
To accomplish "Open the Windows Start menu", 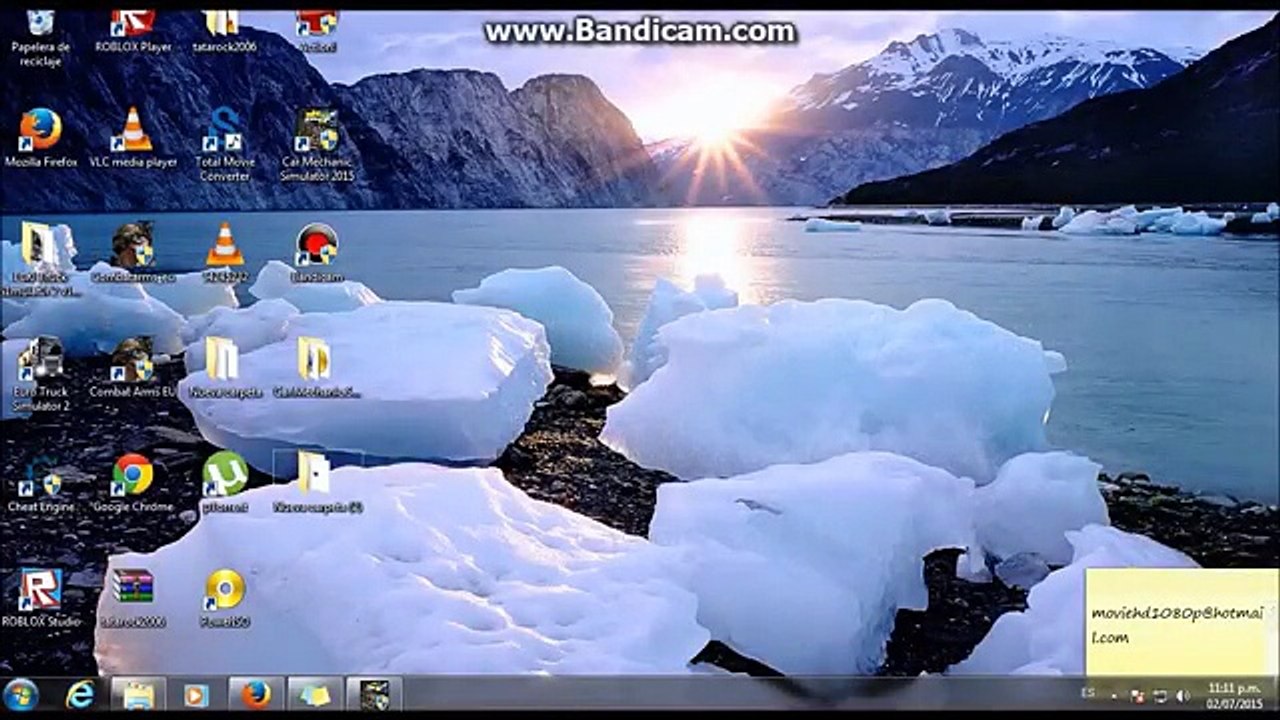I will (x=21, y=694).
